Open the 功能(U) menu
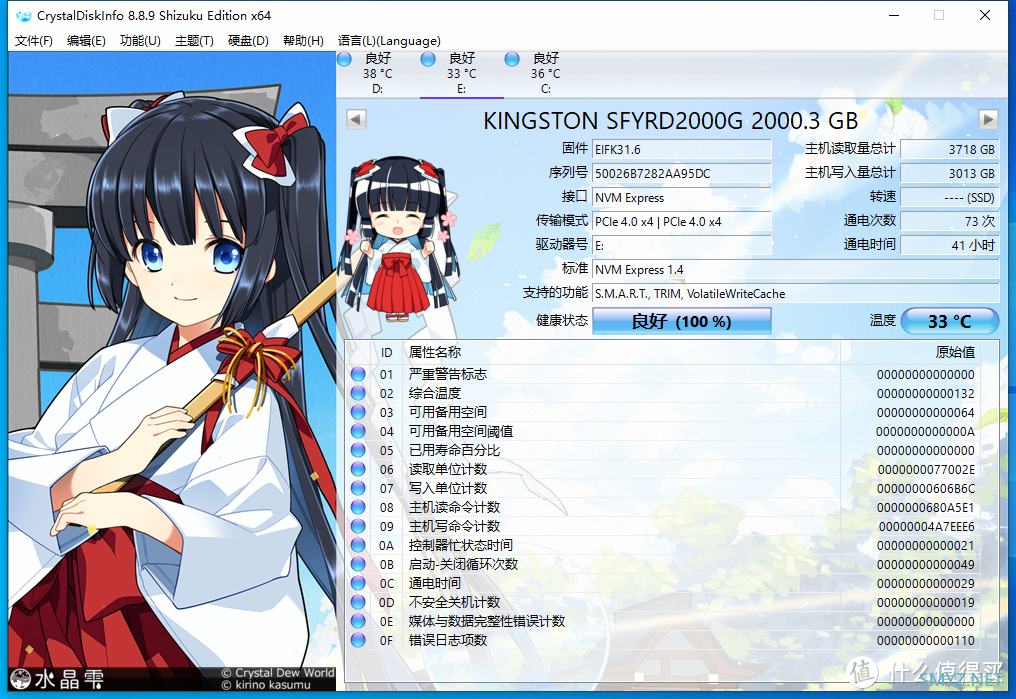Image resolution: width=1016 pixels, height=699 pixels. pos(140,41)
